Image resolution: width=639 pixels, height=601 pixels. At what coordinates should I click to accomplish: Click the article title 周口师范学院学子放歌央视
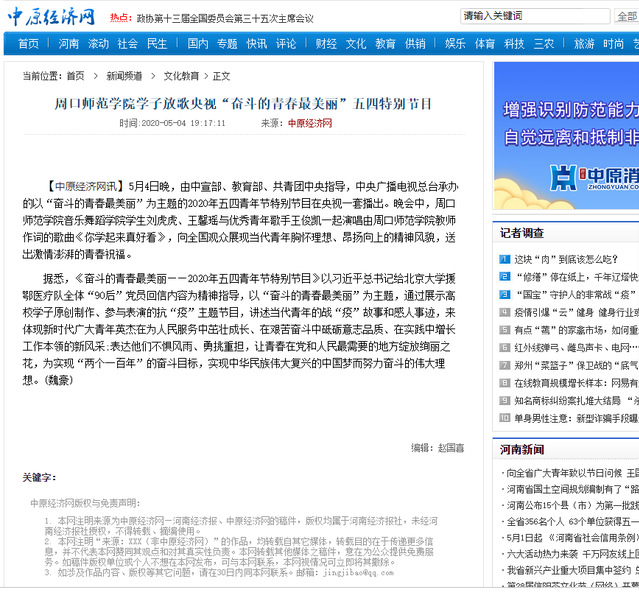coord(243,104)
